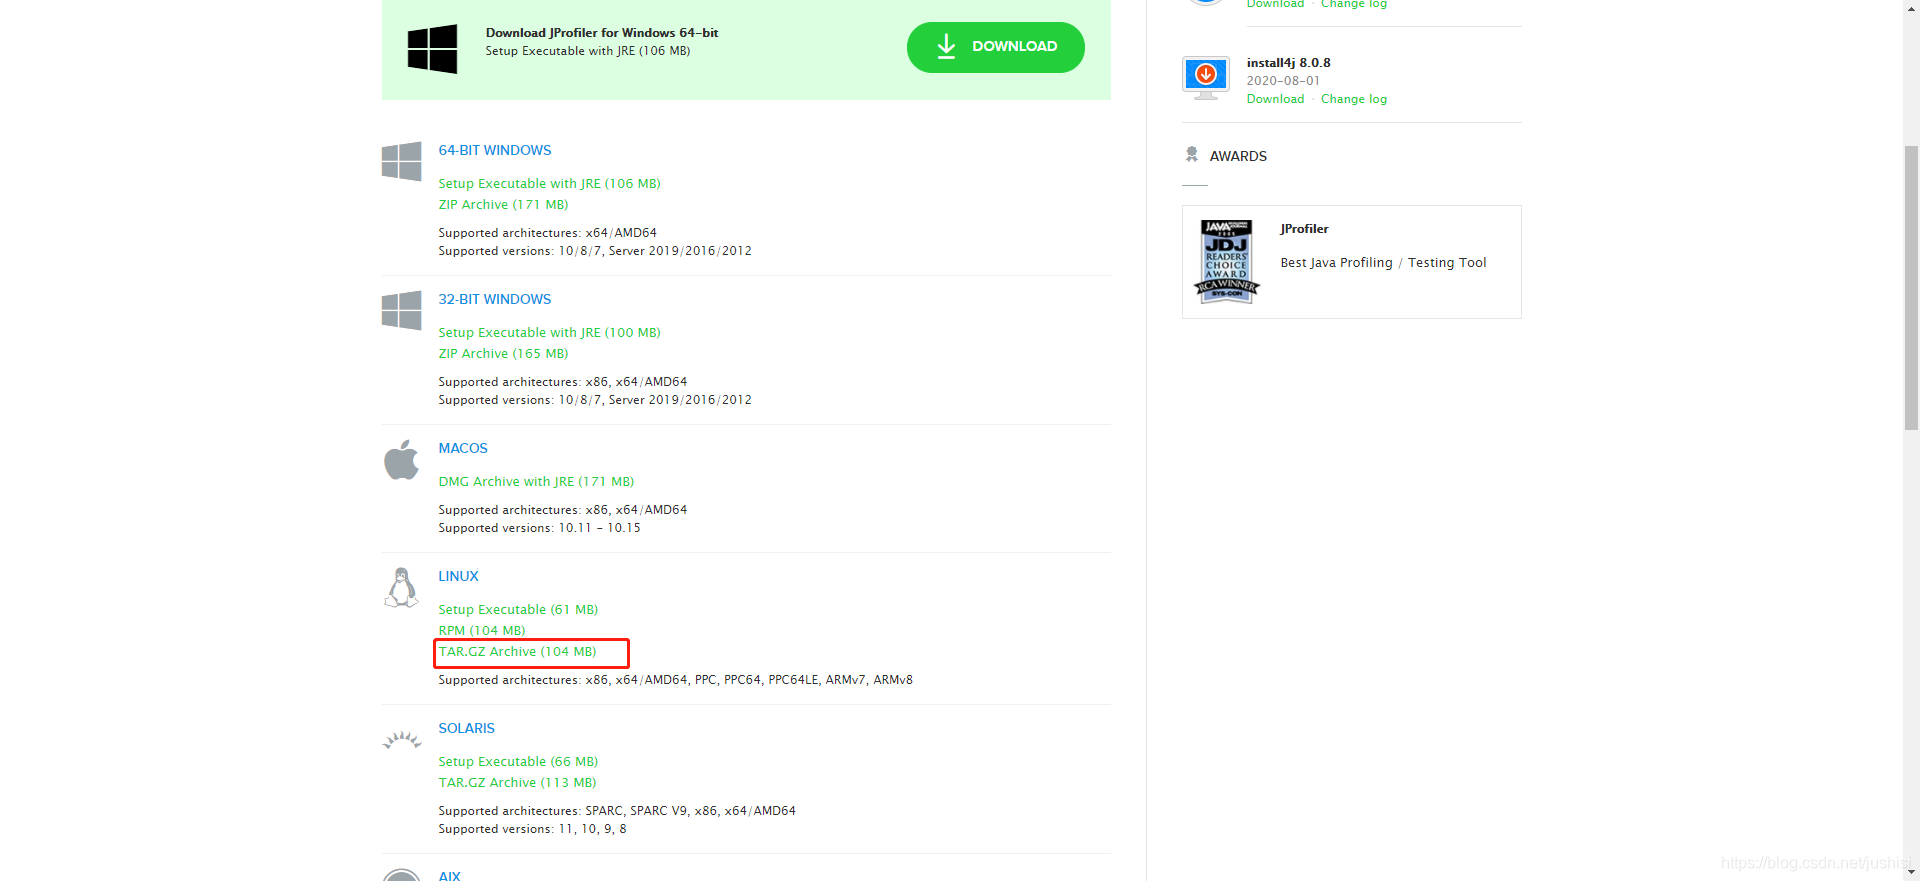This screenshot has height=881, width=1920.
Task: Click the 'Best Java Profiling / Testing Tool' text
Action: pyautogui.click(x=1383, y=263)
